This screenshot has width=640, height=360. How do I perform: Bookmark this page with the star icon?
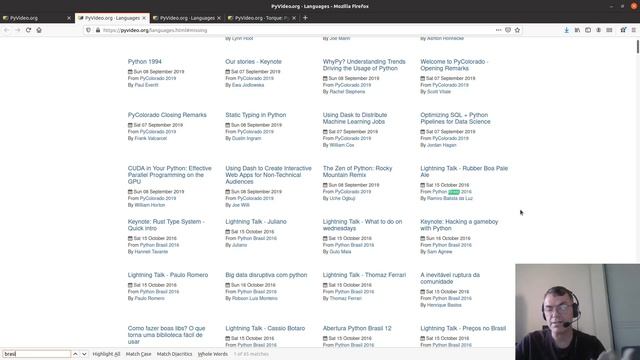(x=518, y=30)
